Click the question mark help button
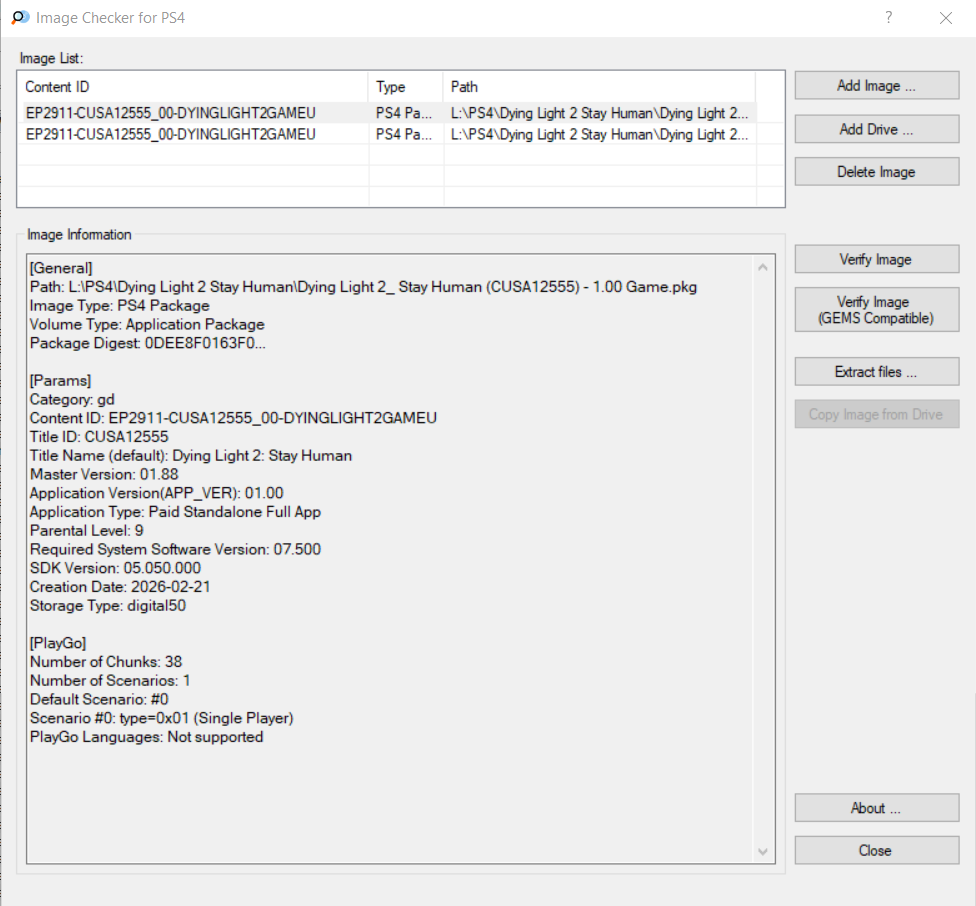Viewport: 976px width, 906px height. coord(889,18)
